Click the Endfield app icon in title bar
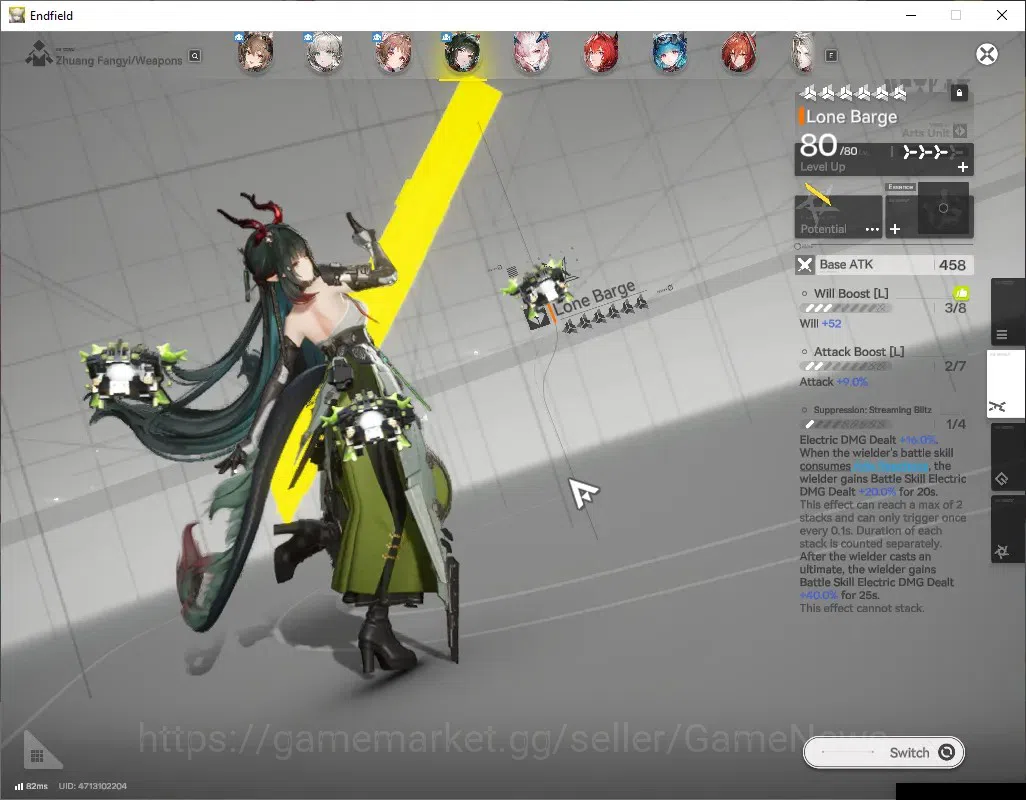This screenshot has height=800, width=1026. point(16,15)
